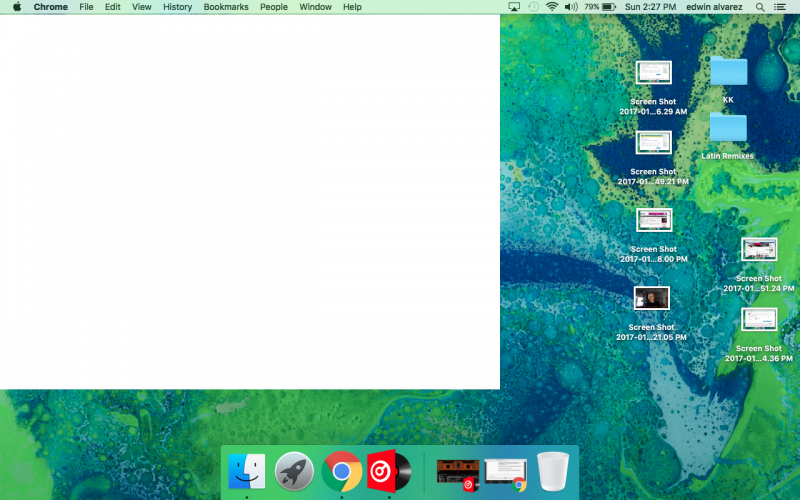This screenshot has height=500, width=800.
Task: Open the File menu
Action: 86,7
